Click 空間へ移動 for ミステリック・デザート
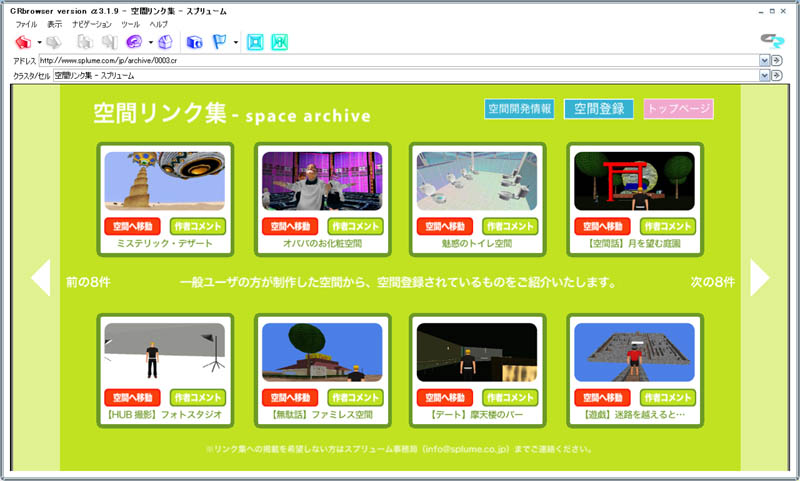 pos(133,226)
